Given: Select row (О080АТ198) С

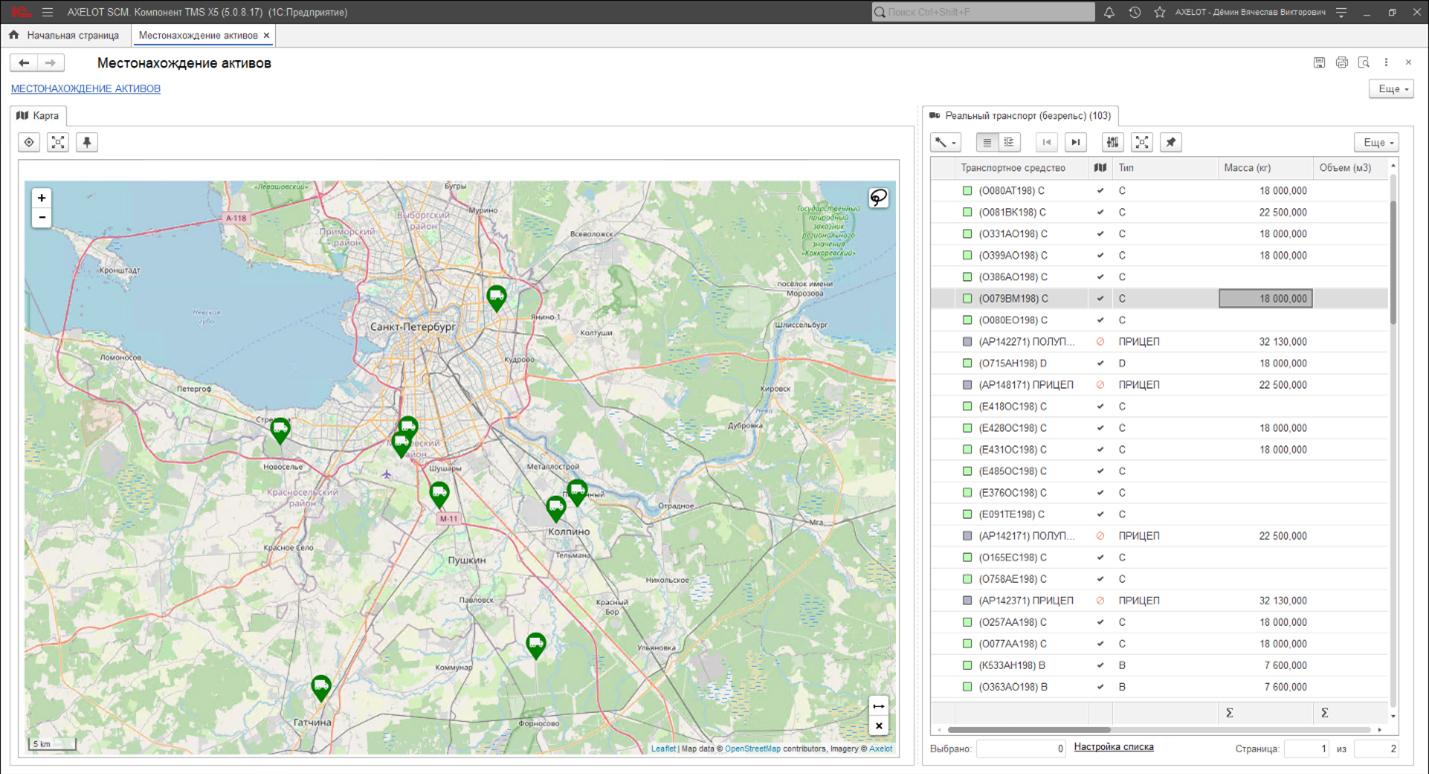Looking at the screenshot, I should (1160, 190).
